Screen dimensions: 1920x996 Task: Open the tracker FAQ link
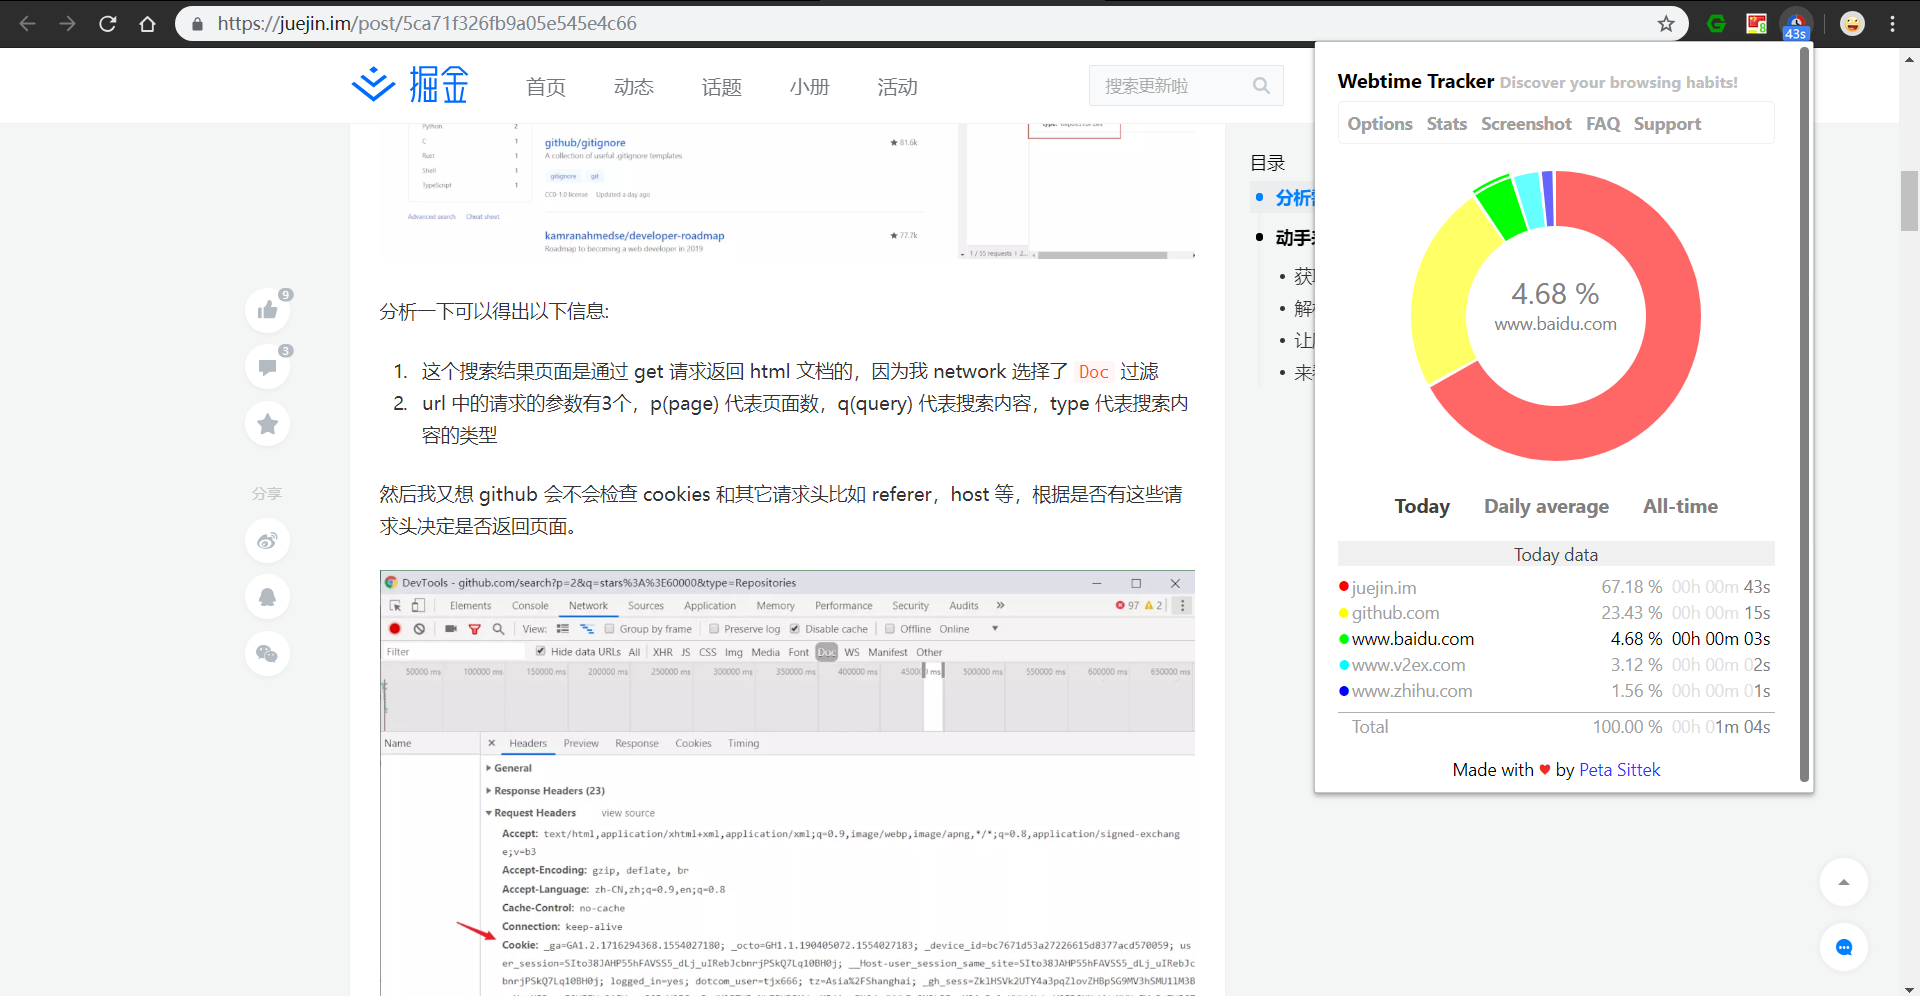[1603, 124]
